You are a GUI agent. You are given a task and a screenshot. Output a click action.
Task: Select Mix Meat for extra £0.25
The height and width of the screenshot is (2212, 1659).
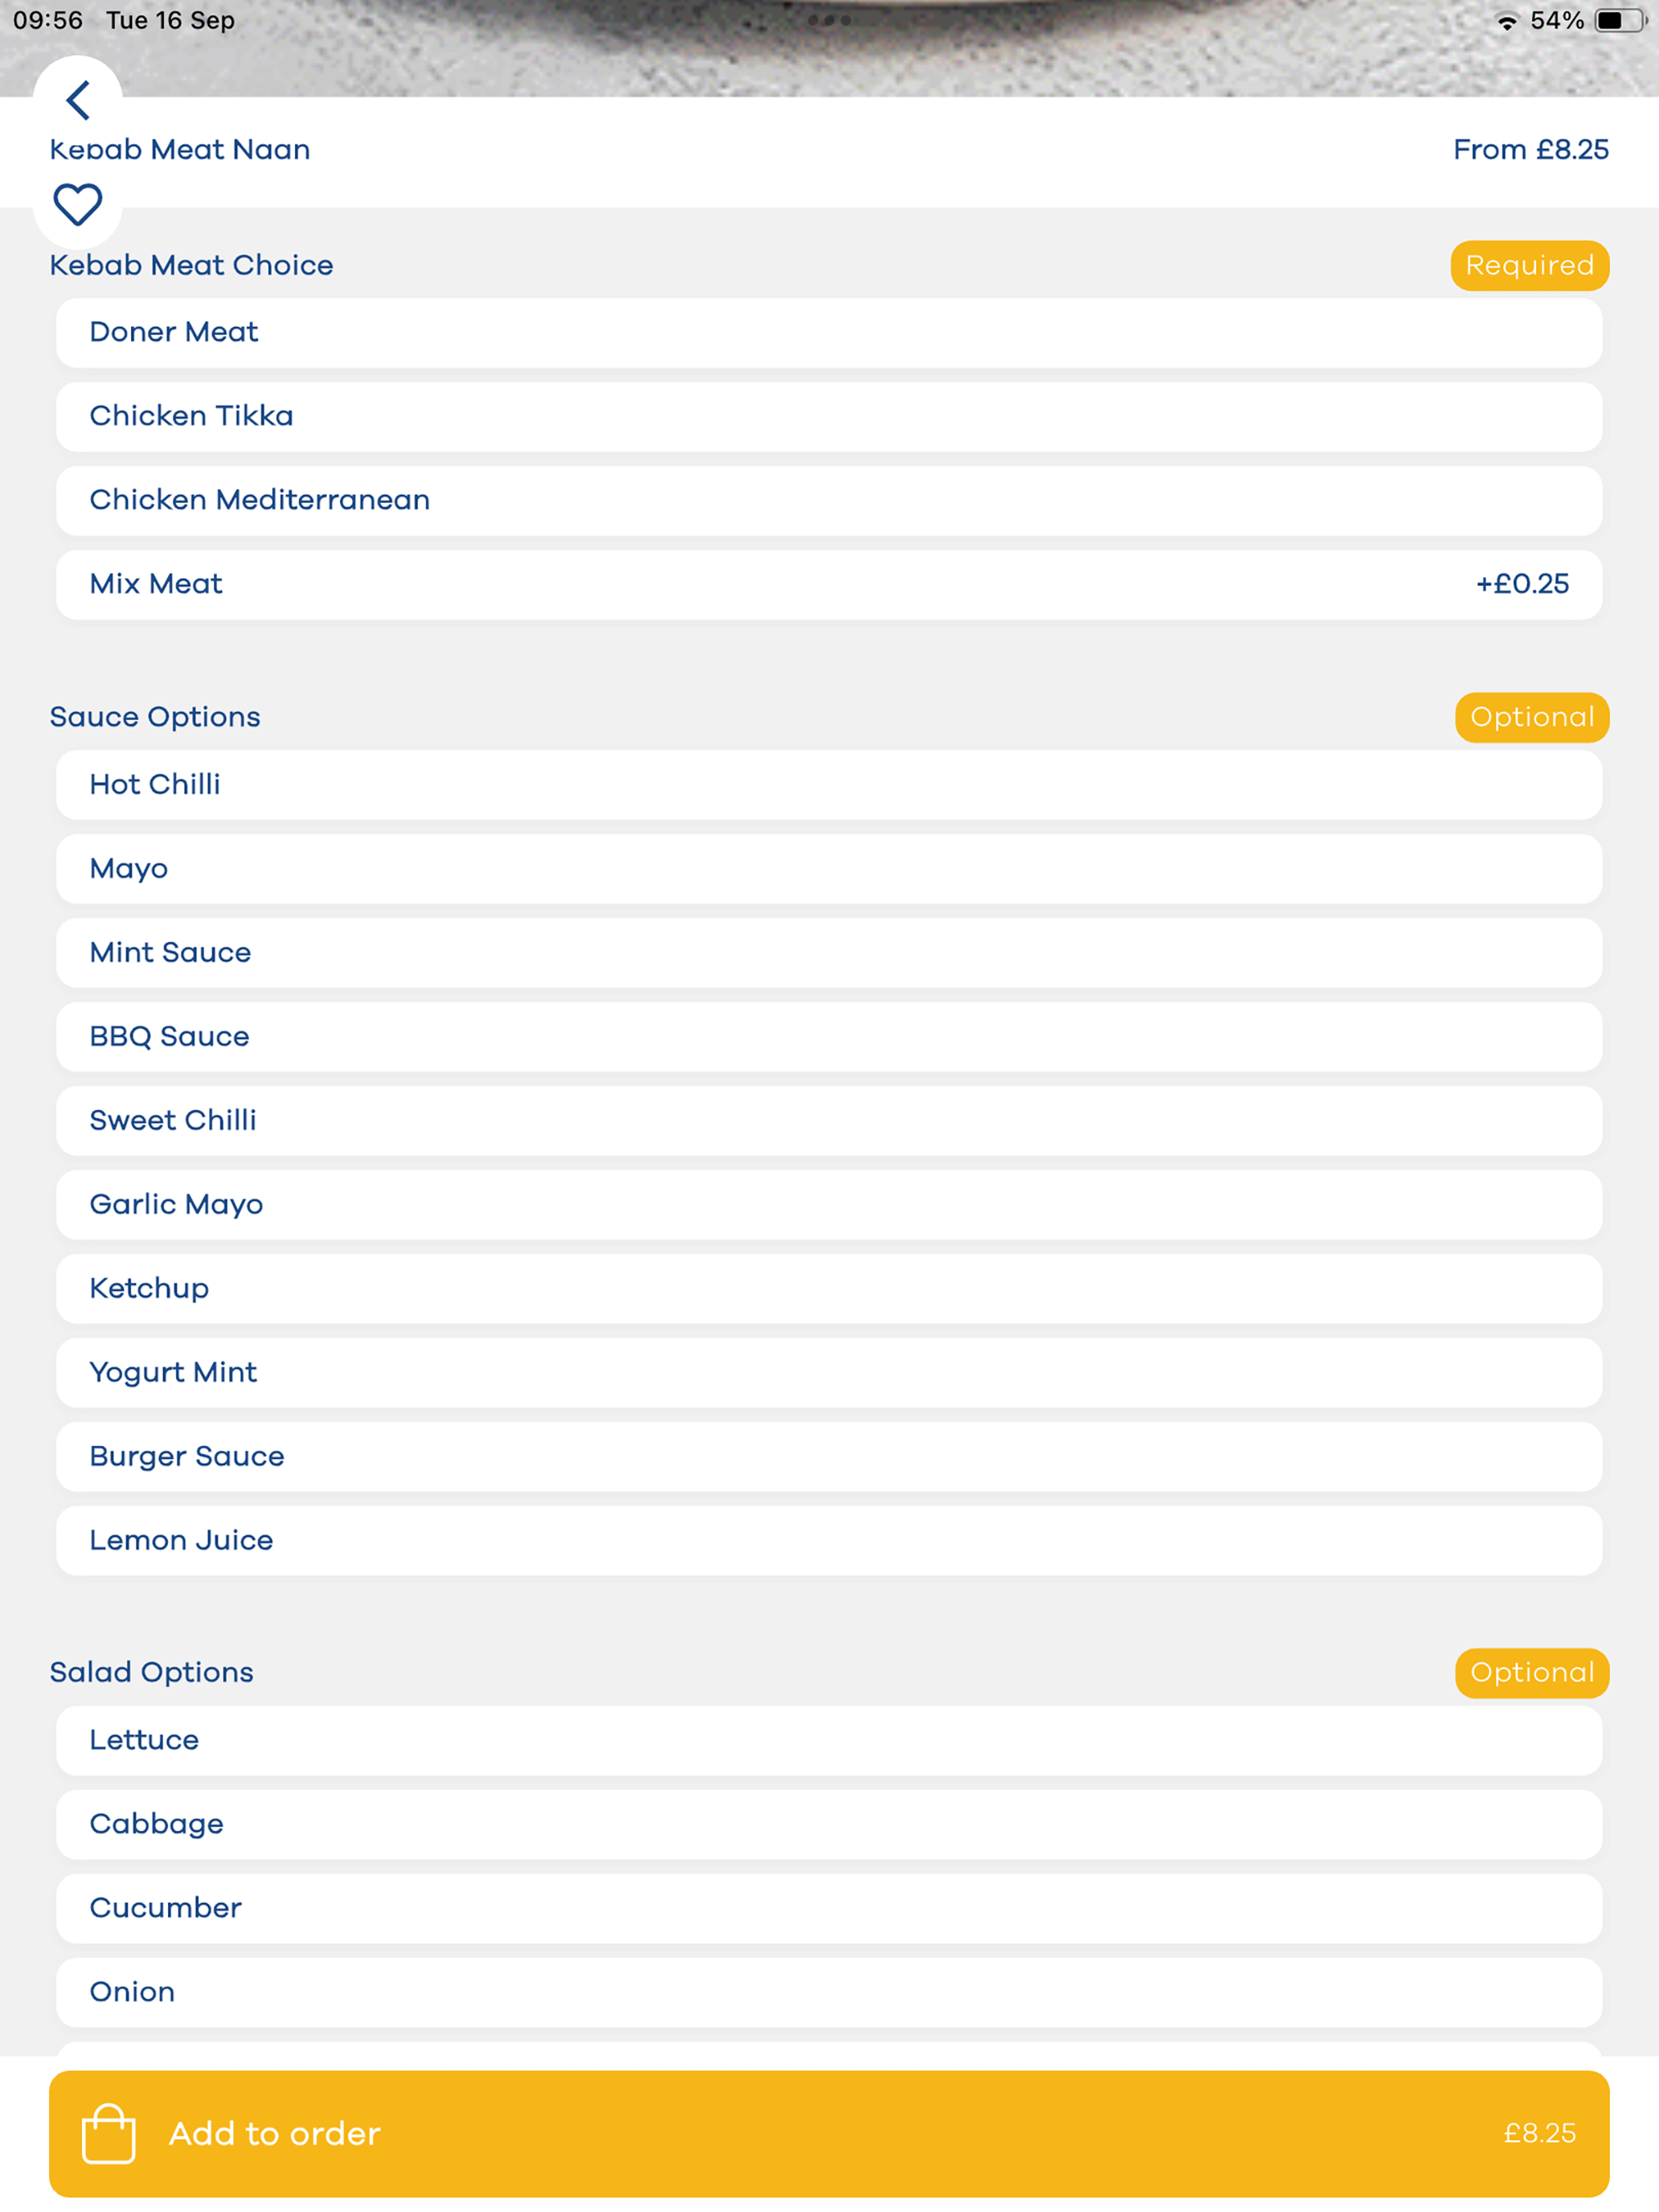click(x=829, y=585)
